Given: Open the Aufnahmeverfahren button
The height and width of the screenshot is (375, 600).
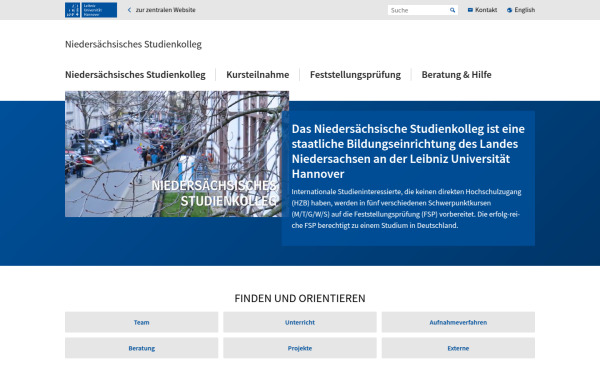Looking at the screenshot, I should (458, 322).
